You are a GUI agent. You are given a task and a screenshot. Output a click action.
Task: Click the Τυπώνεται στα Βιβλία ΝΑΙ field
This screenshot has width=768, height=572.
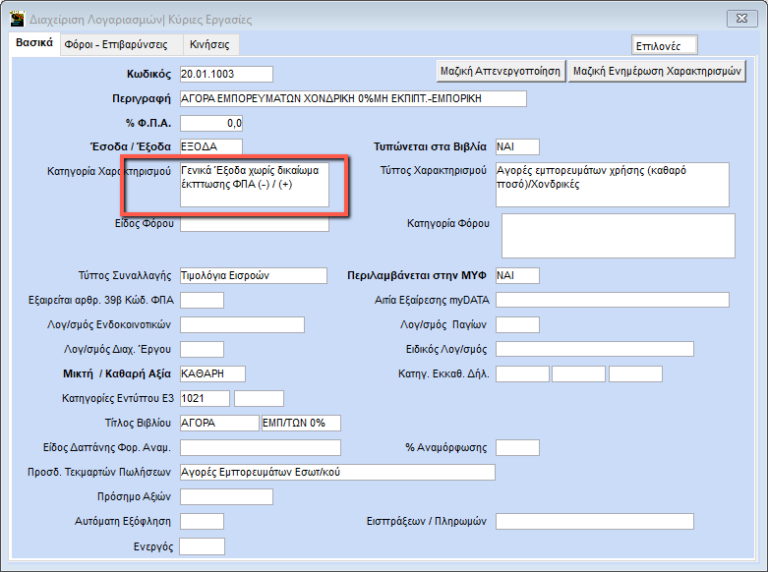click(x=516, y=148)
